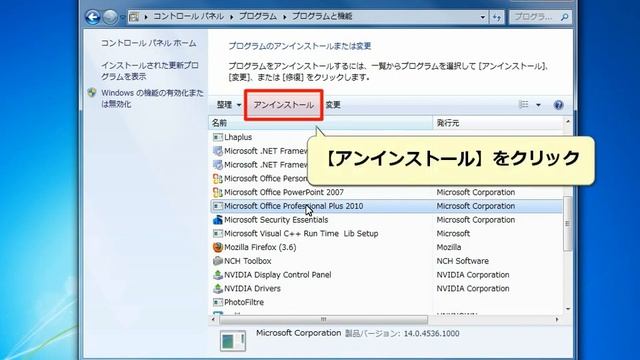
Task: Select Microsoft Office PowerPoint 2007 row
Action: click(x=386, y=192)
